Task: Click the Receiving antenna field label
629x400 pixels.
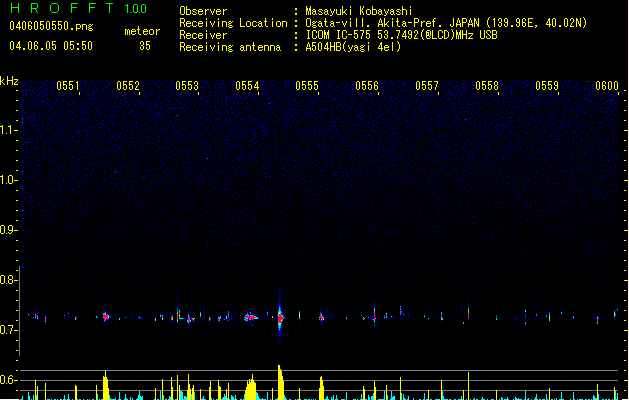Action: click(230, 47)
